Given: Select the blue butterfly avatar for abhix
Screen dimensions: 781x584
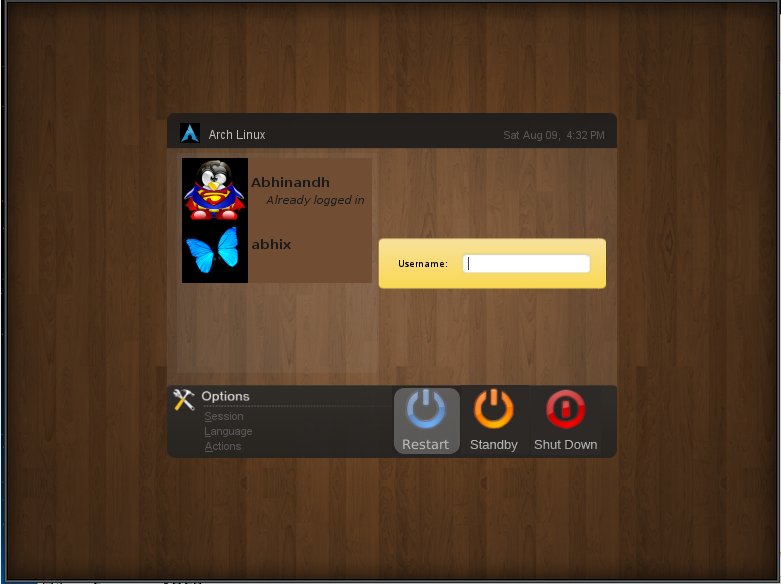Looking at the screenshot, I should tap(215, 251).
